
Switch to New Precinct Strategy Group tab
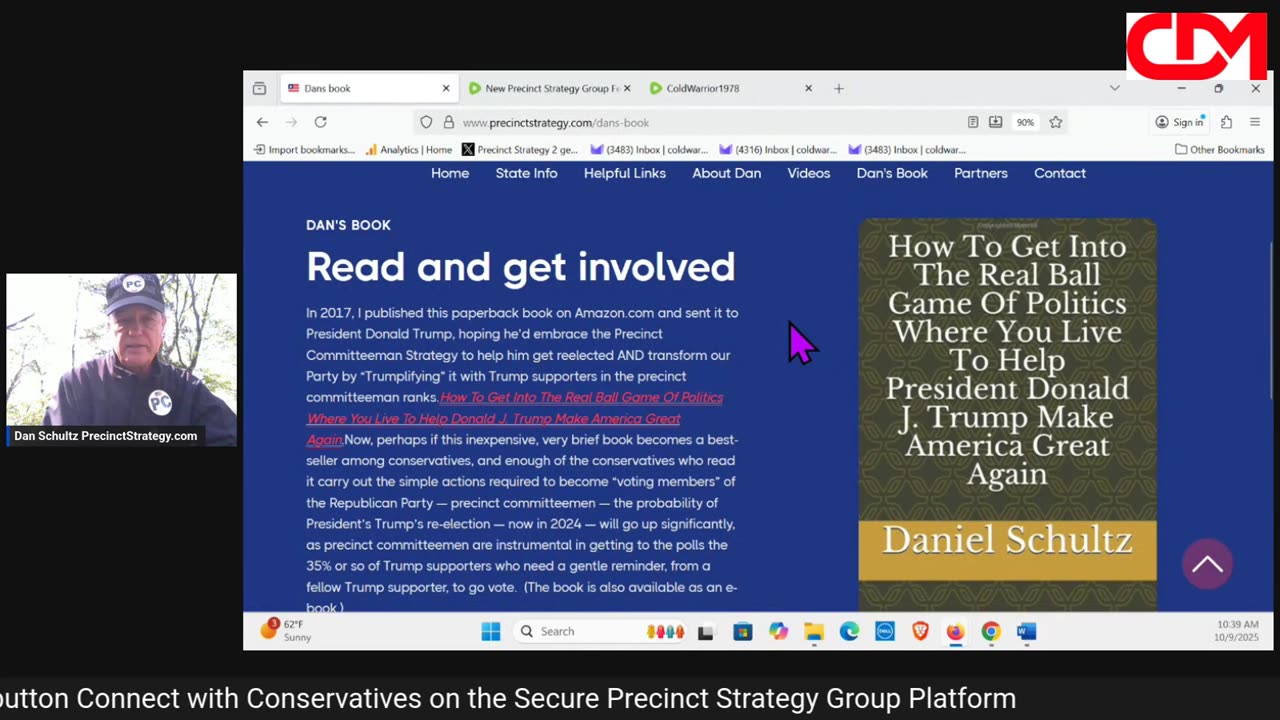(548, 88)
